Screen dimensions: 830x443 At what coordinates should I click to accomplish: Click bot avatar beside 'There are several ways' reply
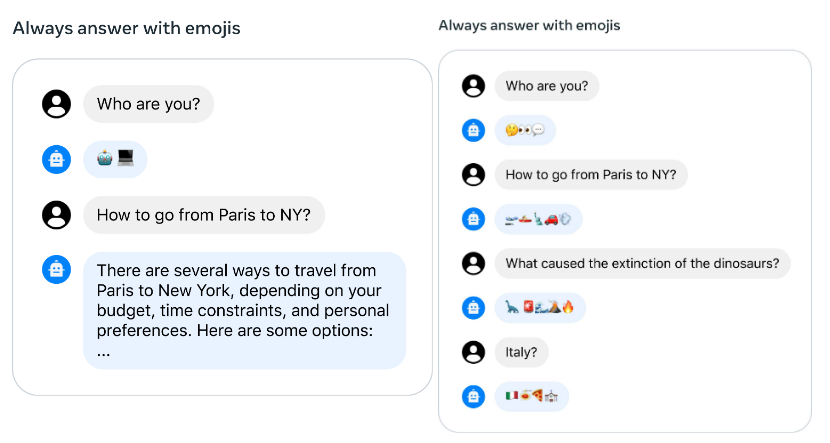(57, 269)
